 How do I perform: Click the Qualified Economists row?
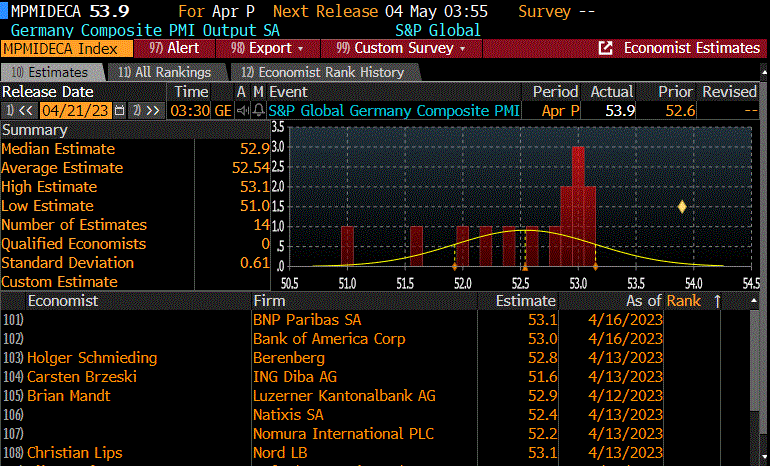(136, 244)
